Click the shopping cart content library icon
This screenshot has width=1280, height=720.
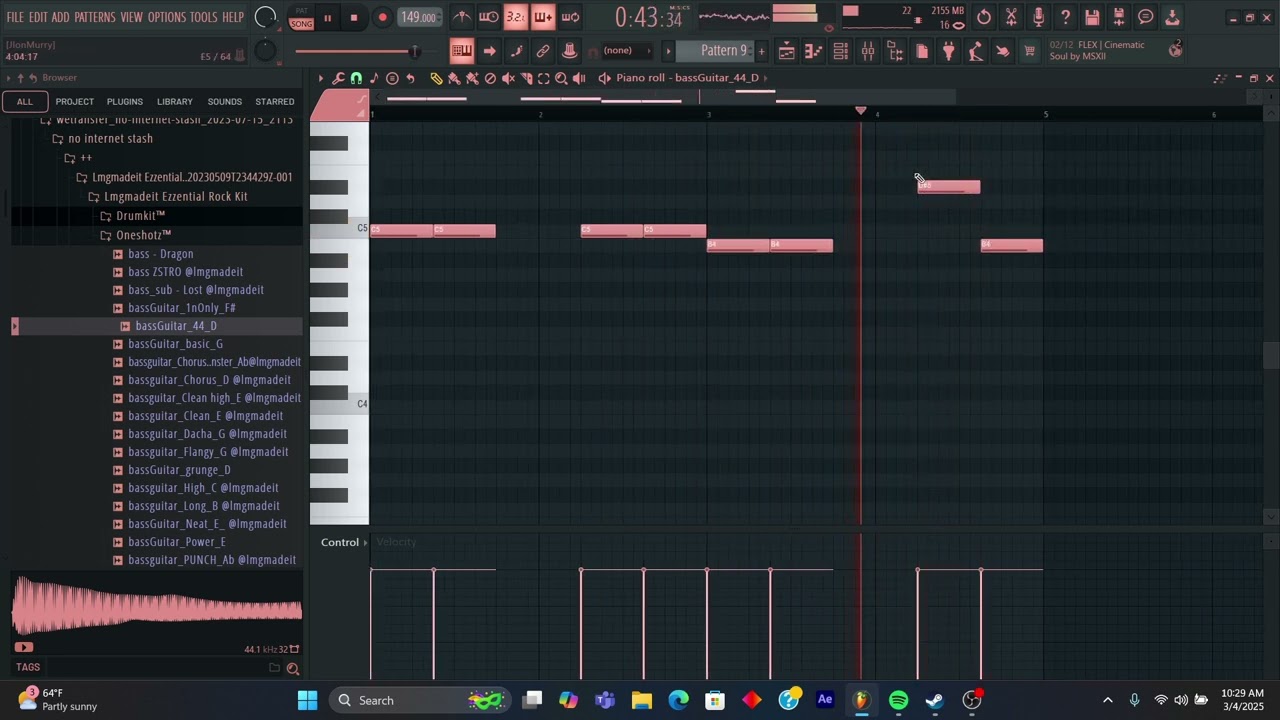point(1029,51)
